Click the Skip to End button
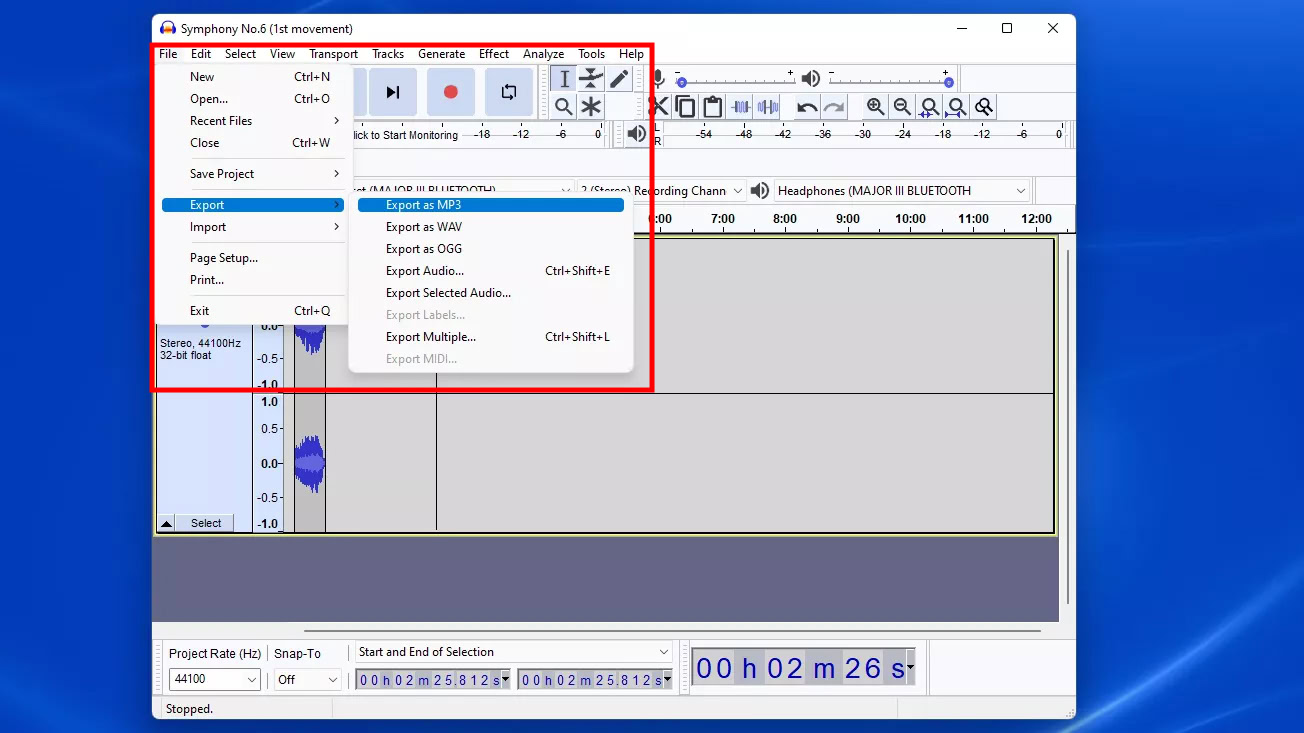Image resolution: width=1304 pixels, height=733 pixels. click(393, 92)
